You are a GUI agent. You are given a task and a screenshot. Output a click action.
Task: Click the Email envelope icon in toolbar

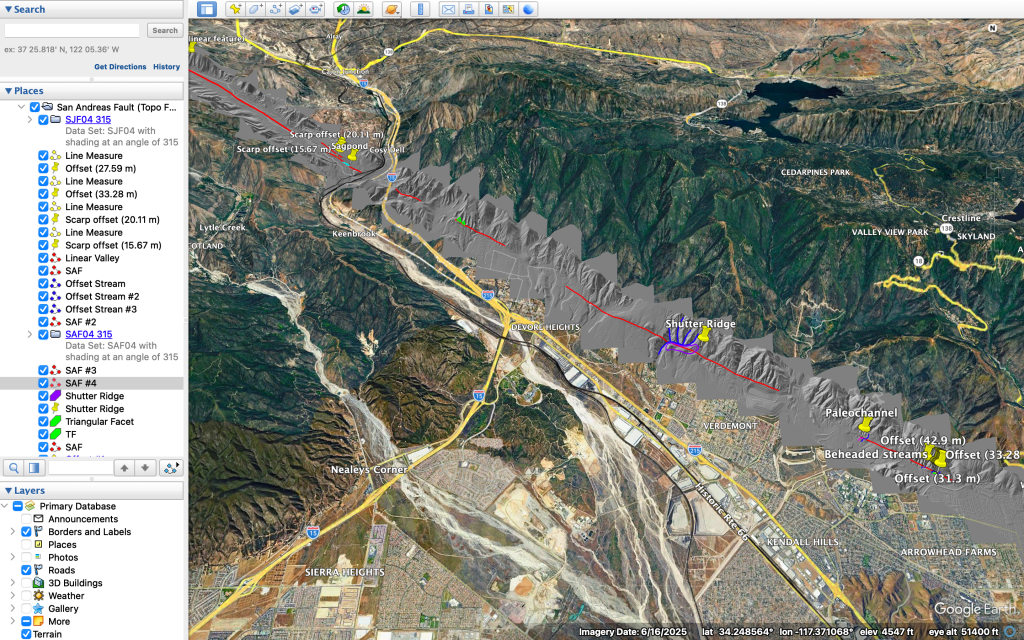pos(448,9)
